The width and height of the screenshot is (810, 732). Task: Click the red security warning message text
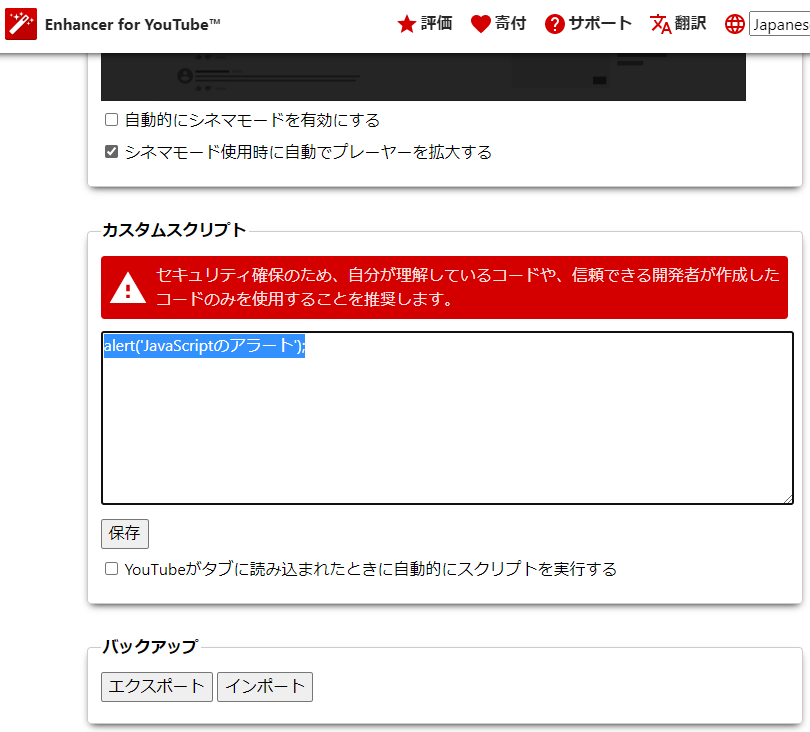[x=468, y=287]
